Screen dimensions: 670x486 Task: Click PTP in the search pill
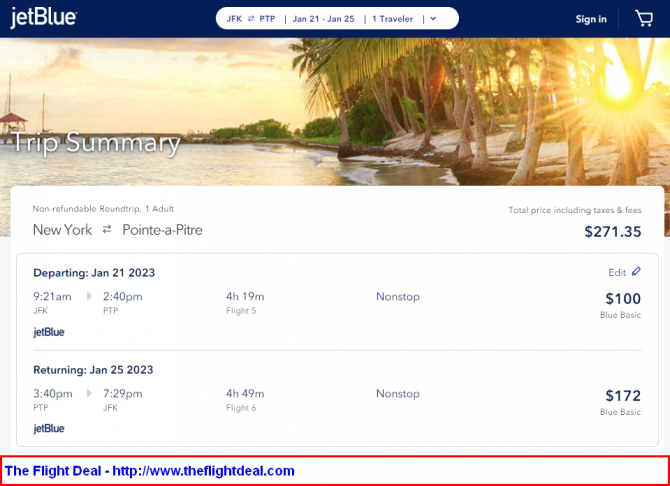pyautogui.click(x=267, y=19)
